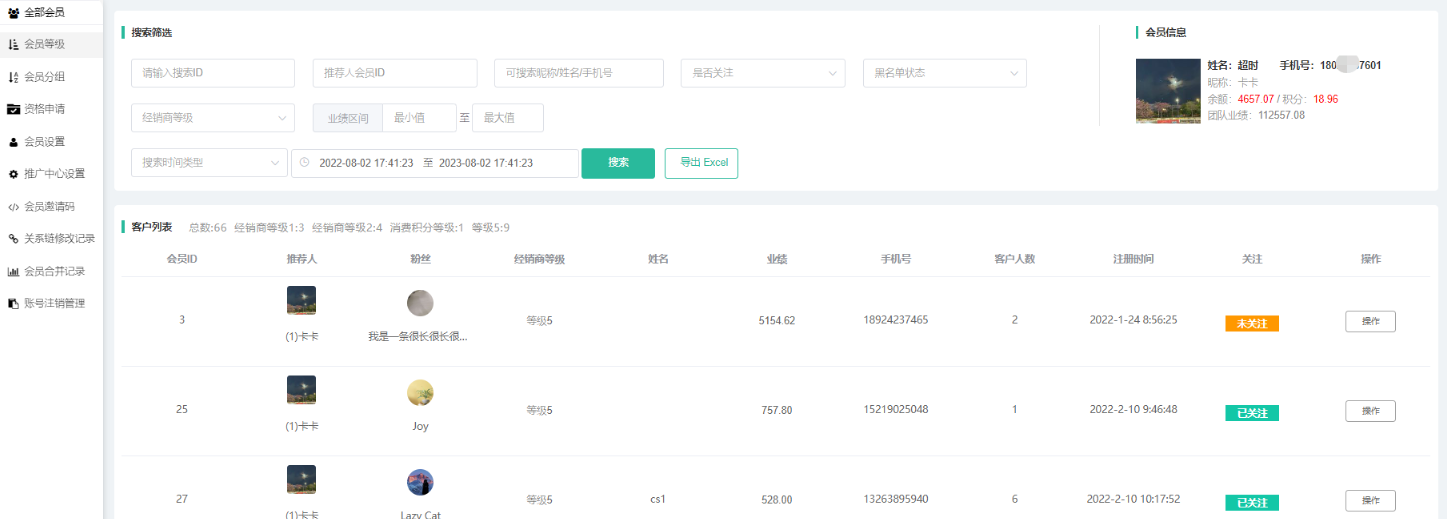Click the 资格申请 folder icon
Screen dimensions: 1447x519
(13, 109)
